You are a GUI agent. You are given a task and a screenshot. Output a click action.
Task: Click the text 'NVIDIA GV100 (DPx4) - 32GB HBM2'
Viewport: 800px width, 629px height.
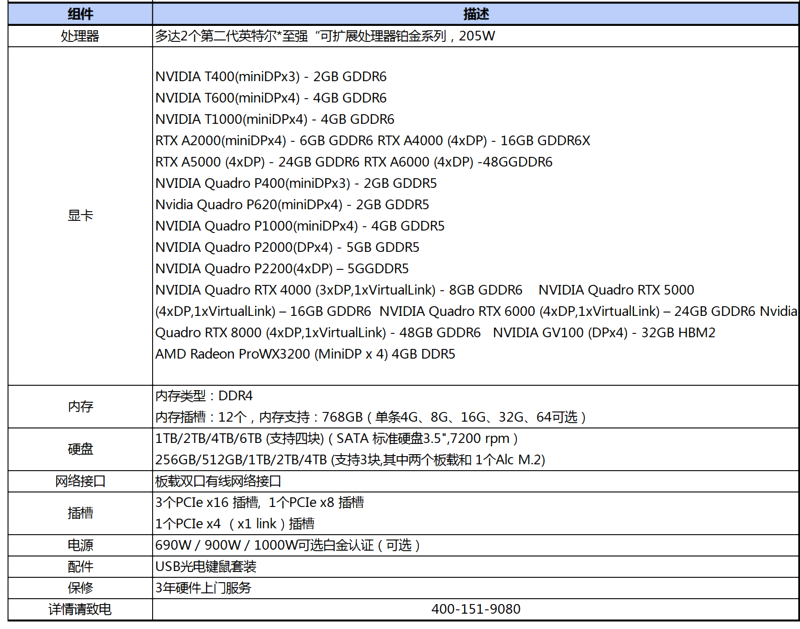pos(604,333)
